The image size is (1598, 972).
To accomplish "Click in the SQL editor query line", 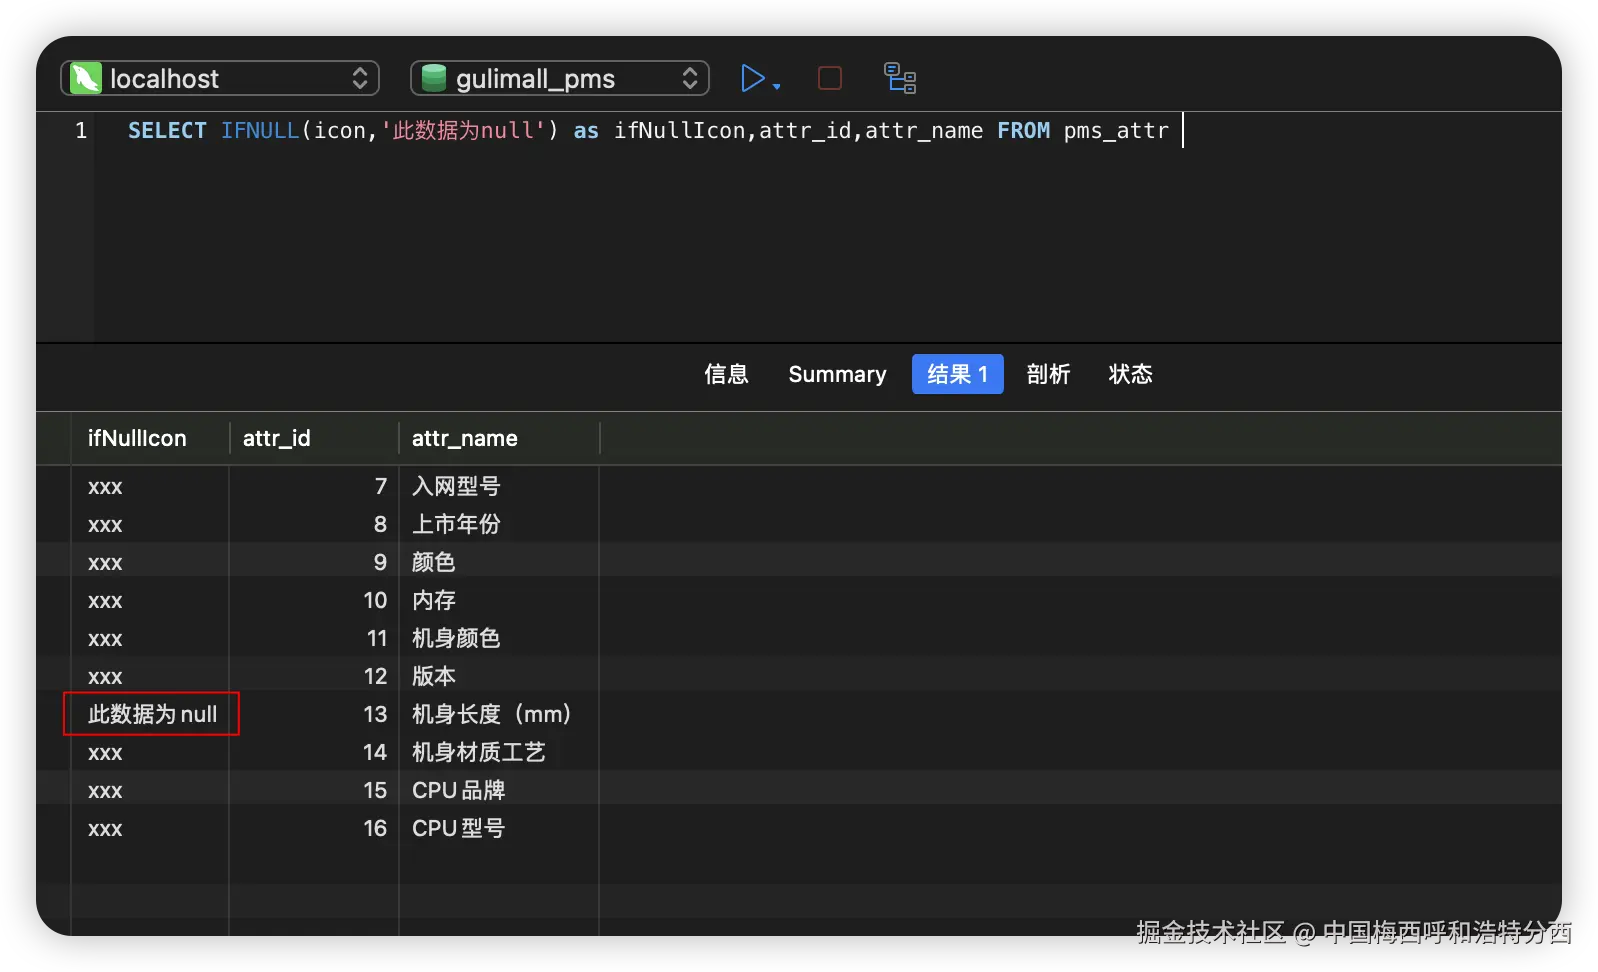I will coord(648,131).
